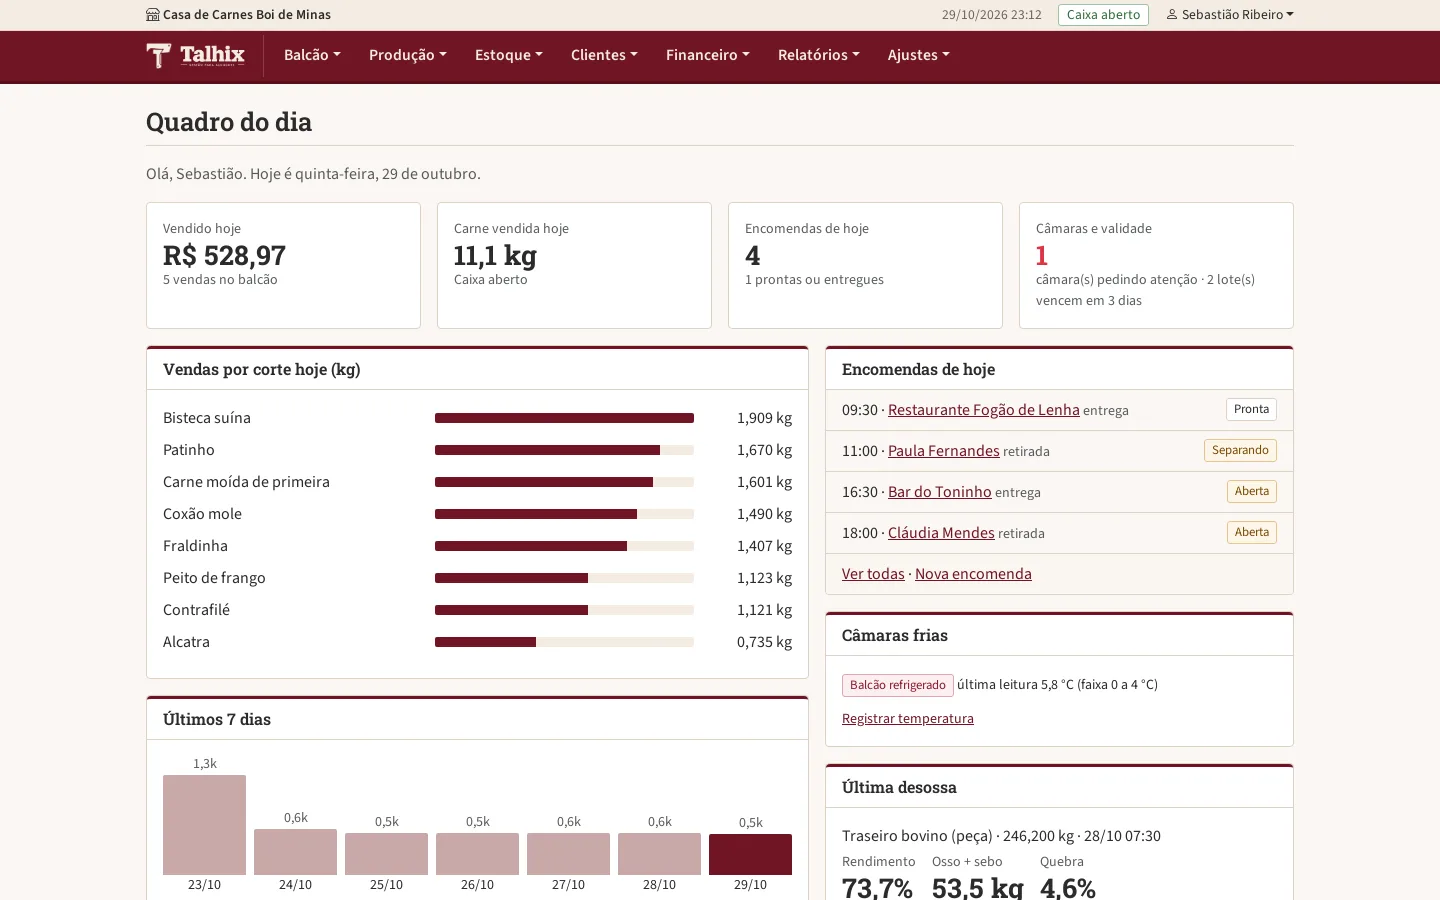This screenshot has height=900, width=1440.
Task: Click the Registrar temperatura link
Action: click(908, 719)
